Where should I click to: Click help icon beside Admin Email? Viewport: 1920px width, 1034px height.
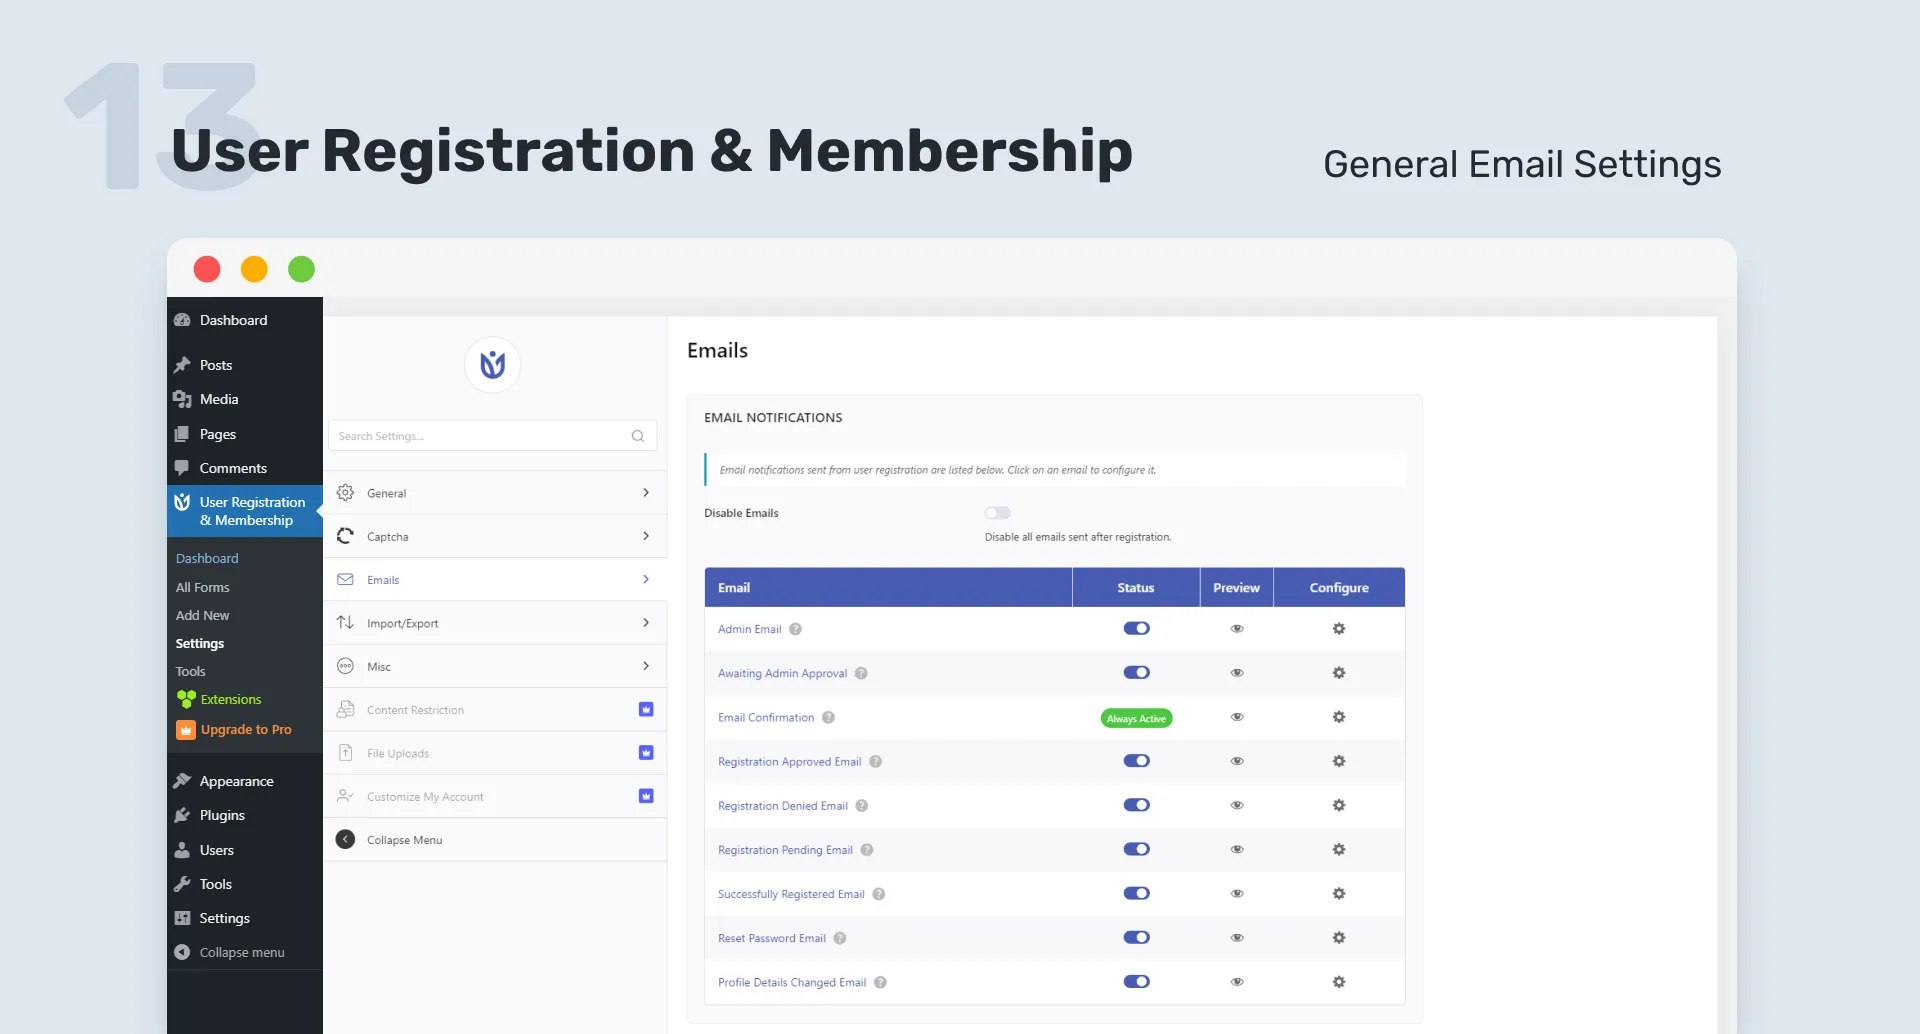795,629
